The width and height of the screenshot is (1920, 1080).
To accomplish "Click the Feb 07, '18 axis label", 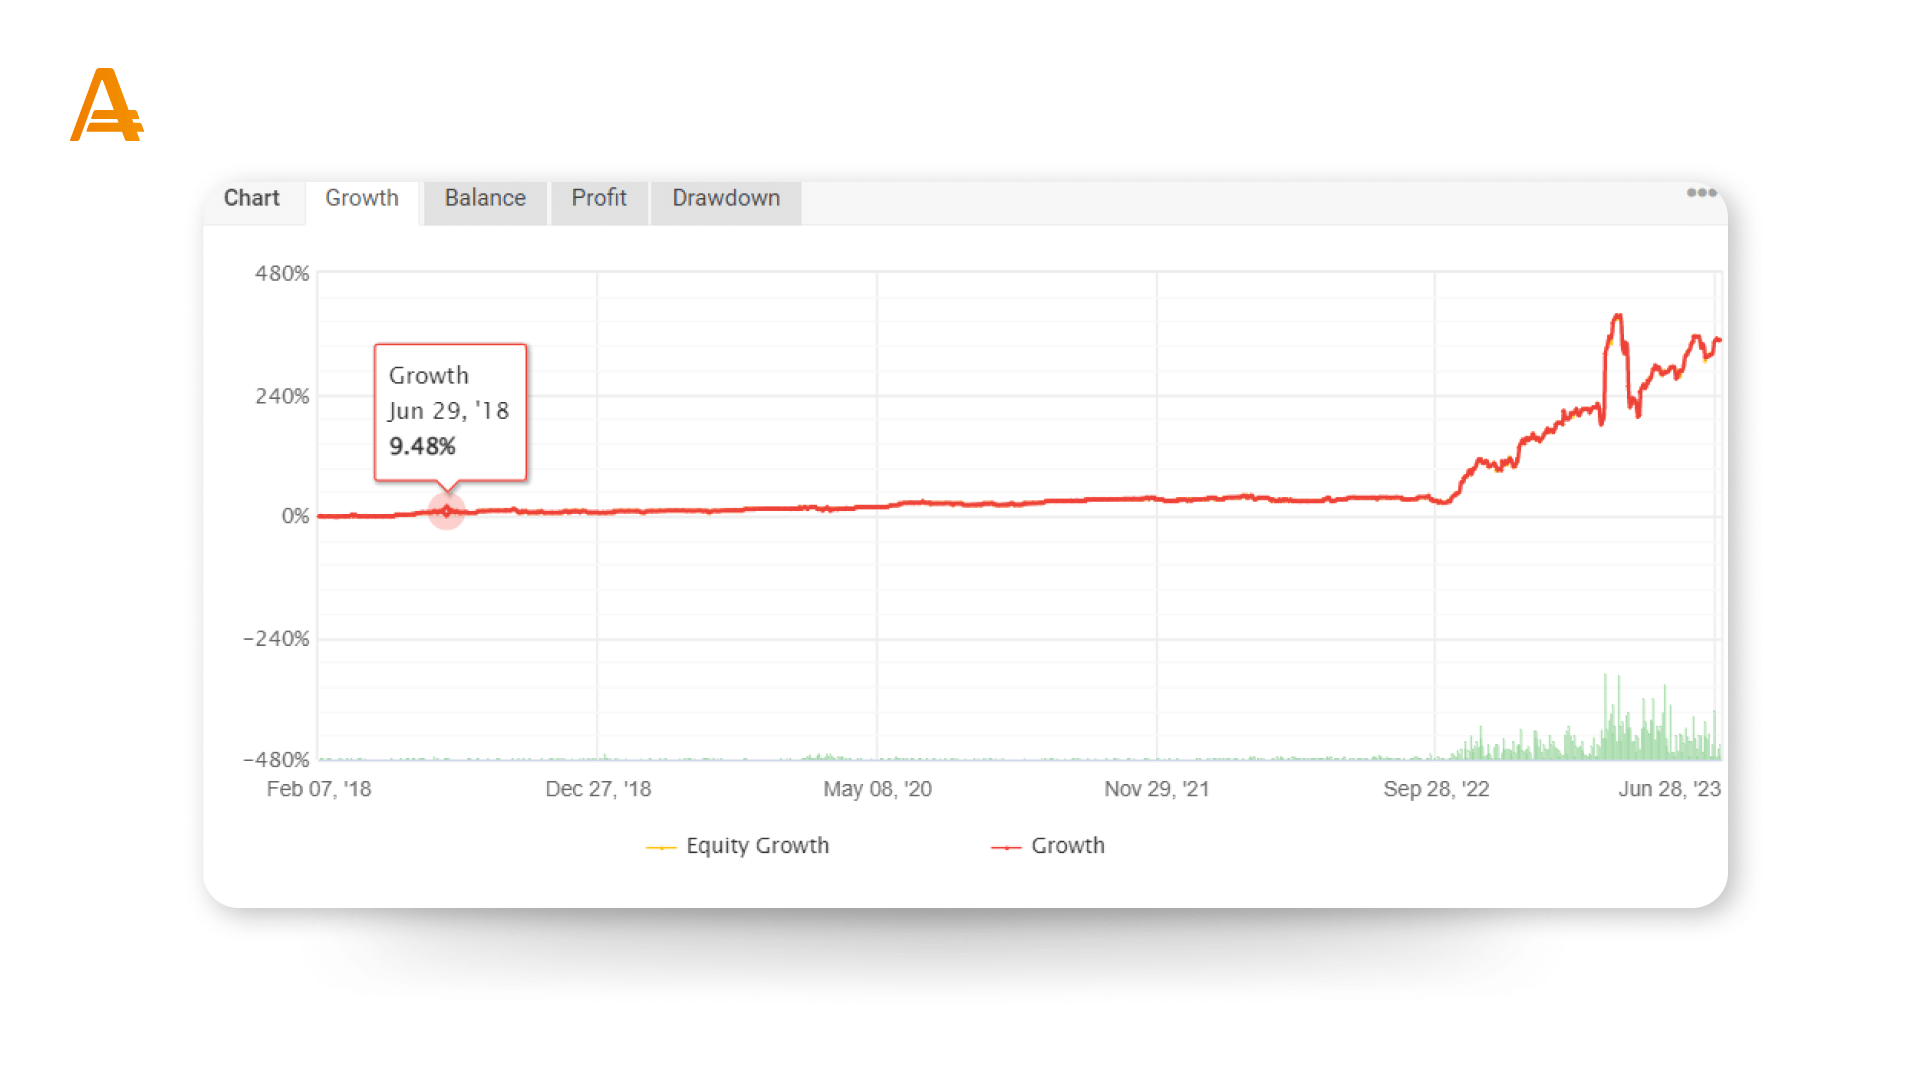I will click(319, 789).
